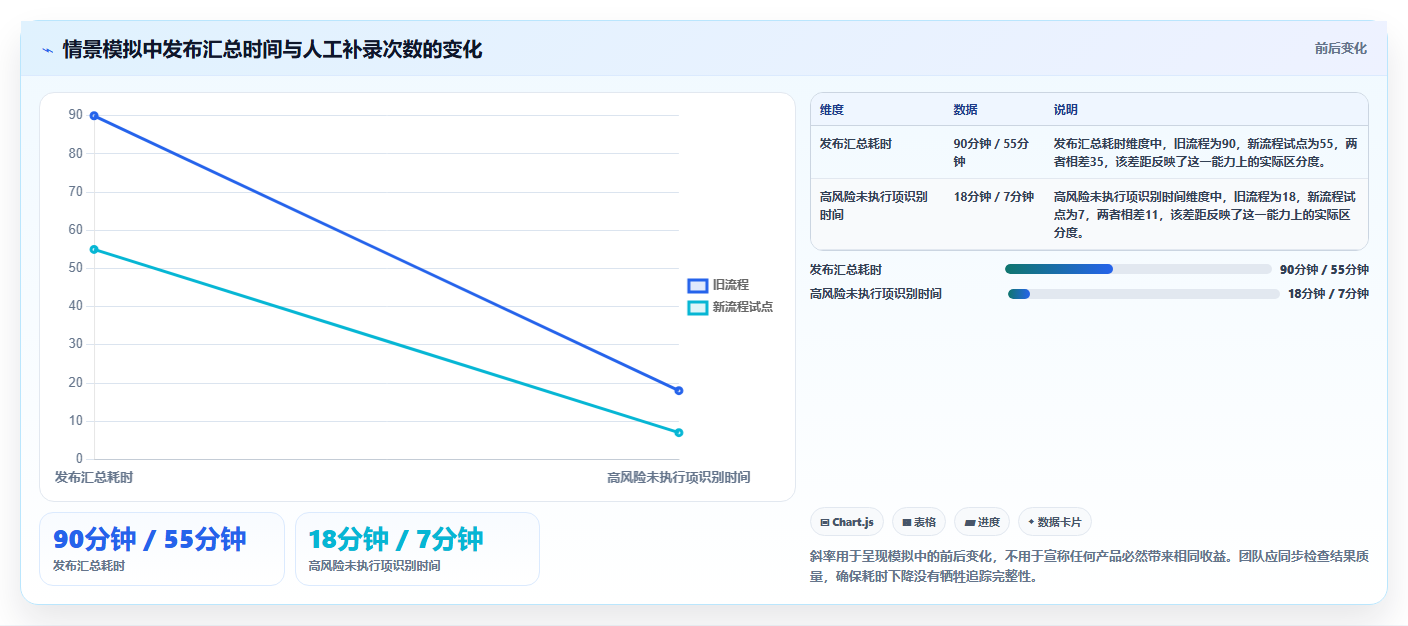This screenshot has height=626, width=1408.
Task: Click the progress value 90分钟 / 55分钟
Action: click(1324, 270)
